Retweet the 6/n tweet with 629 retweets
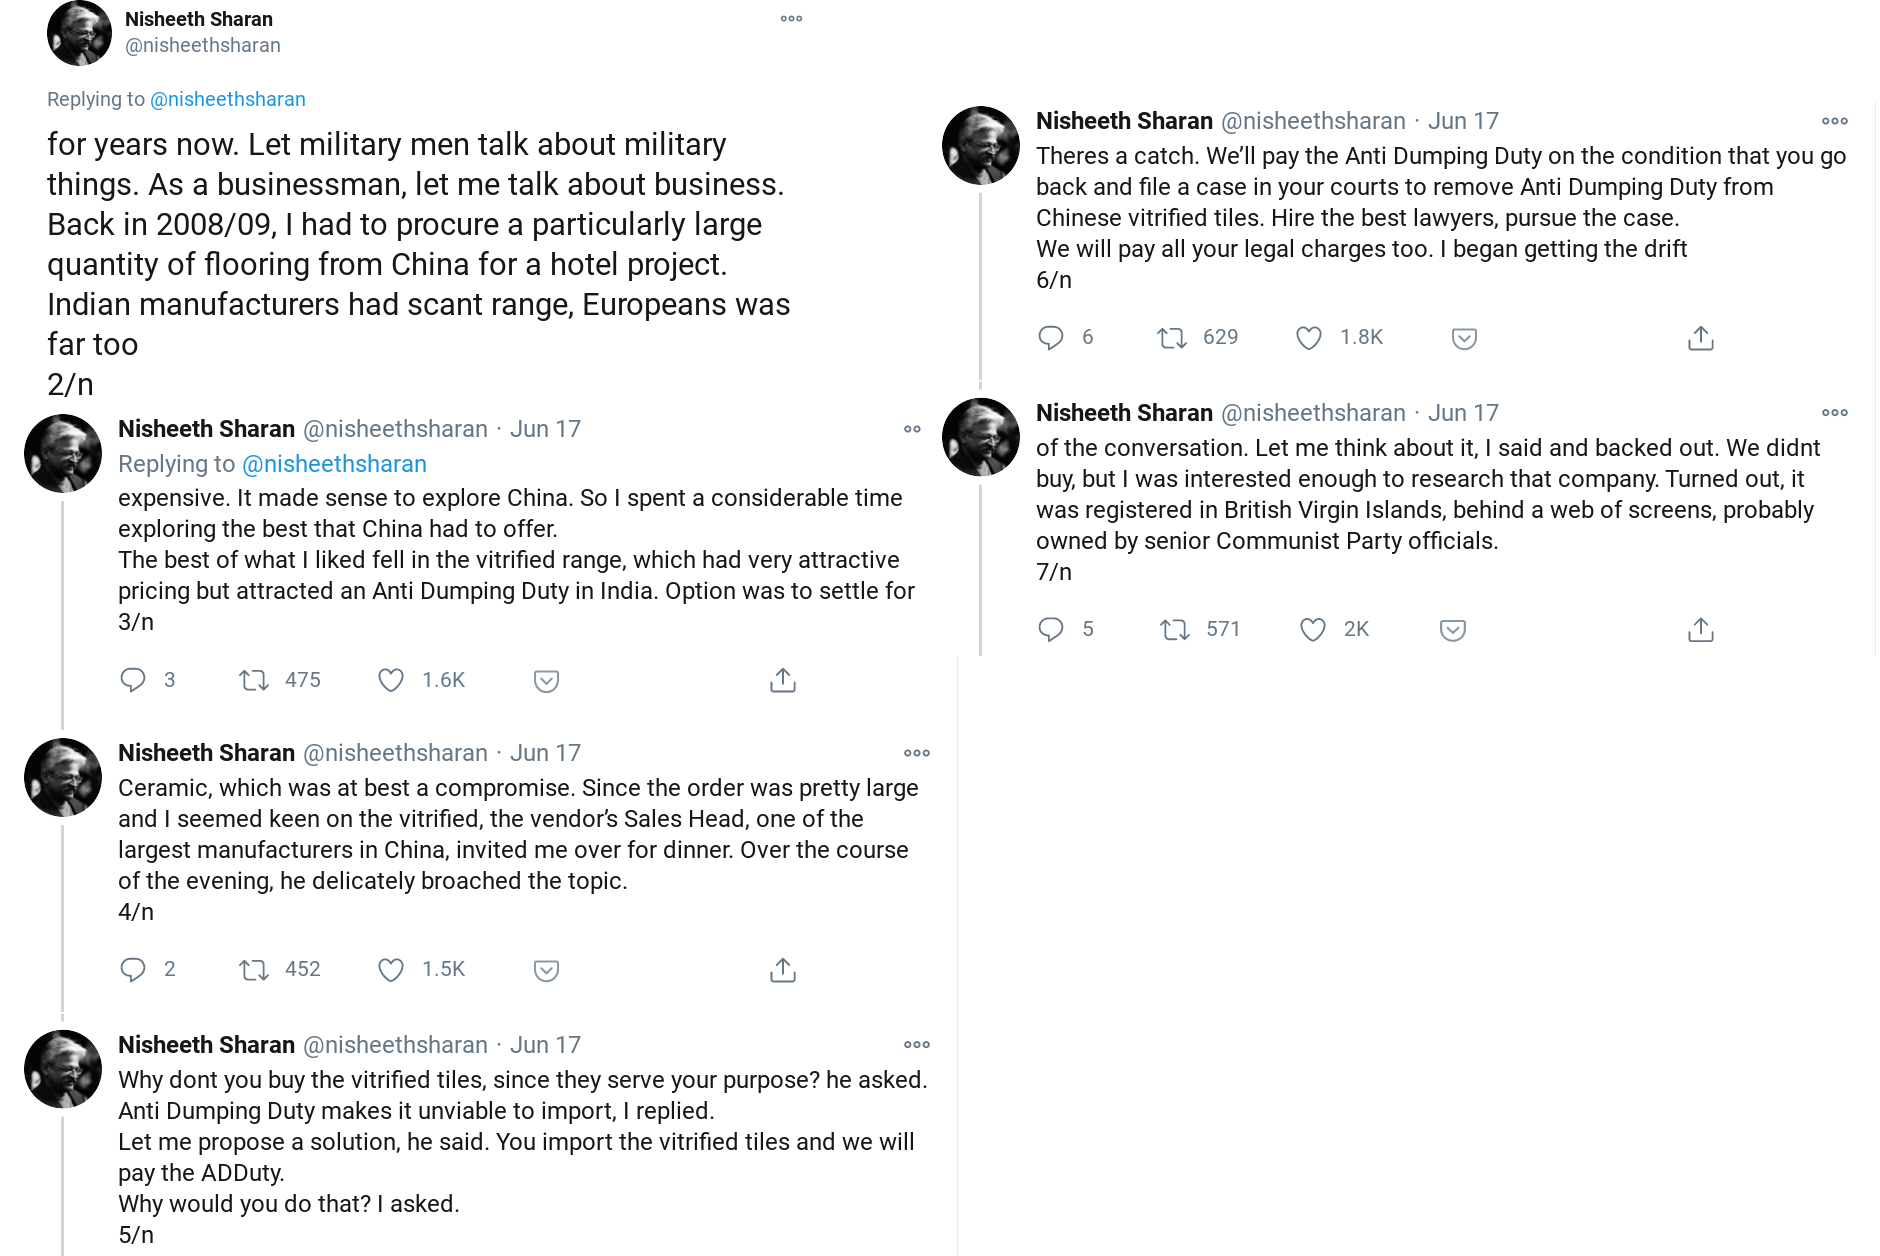The image size is (1880, 1256). point(1172,338)
